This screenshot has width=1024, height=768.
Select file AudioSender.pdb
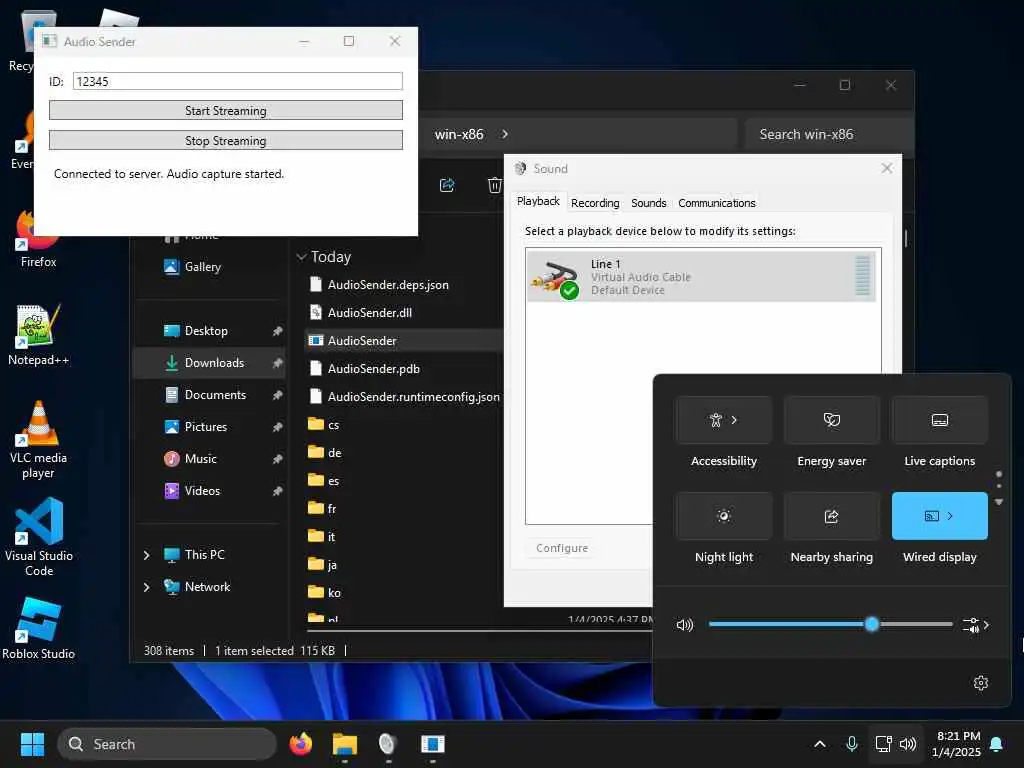click(x=374, y=369)
